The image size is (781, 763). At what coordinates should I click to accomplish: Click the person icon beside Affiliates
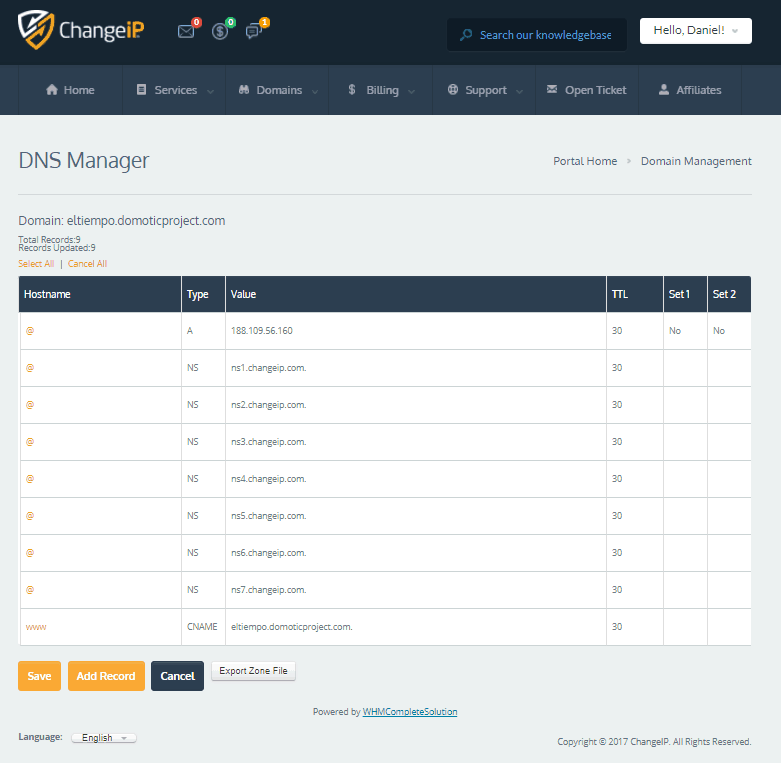664,90
